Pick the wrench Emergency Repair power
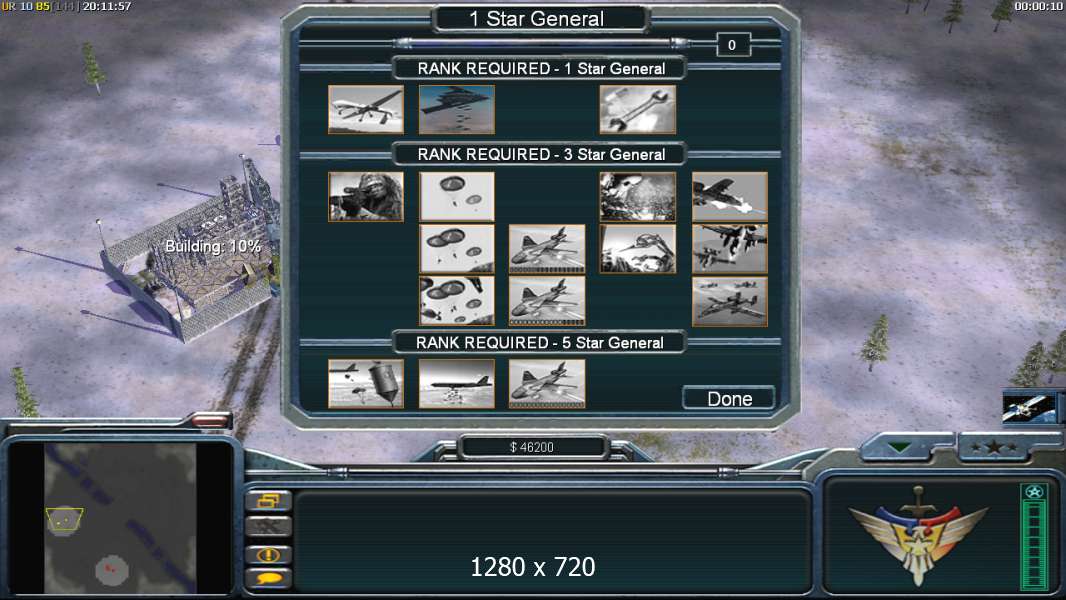This screenshot has width=1066, height=600. click(x=638, y=109)
